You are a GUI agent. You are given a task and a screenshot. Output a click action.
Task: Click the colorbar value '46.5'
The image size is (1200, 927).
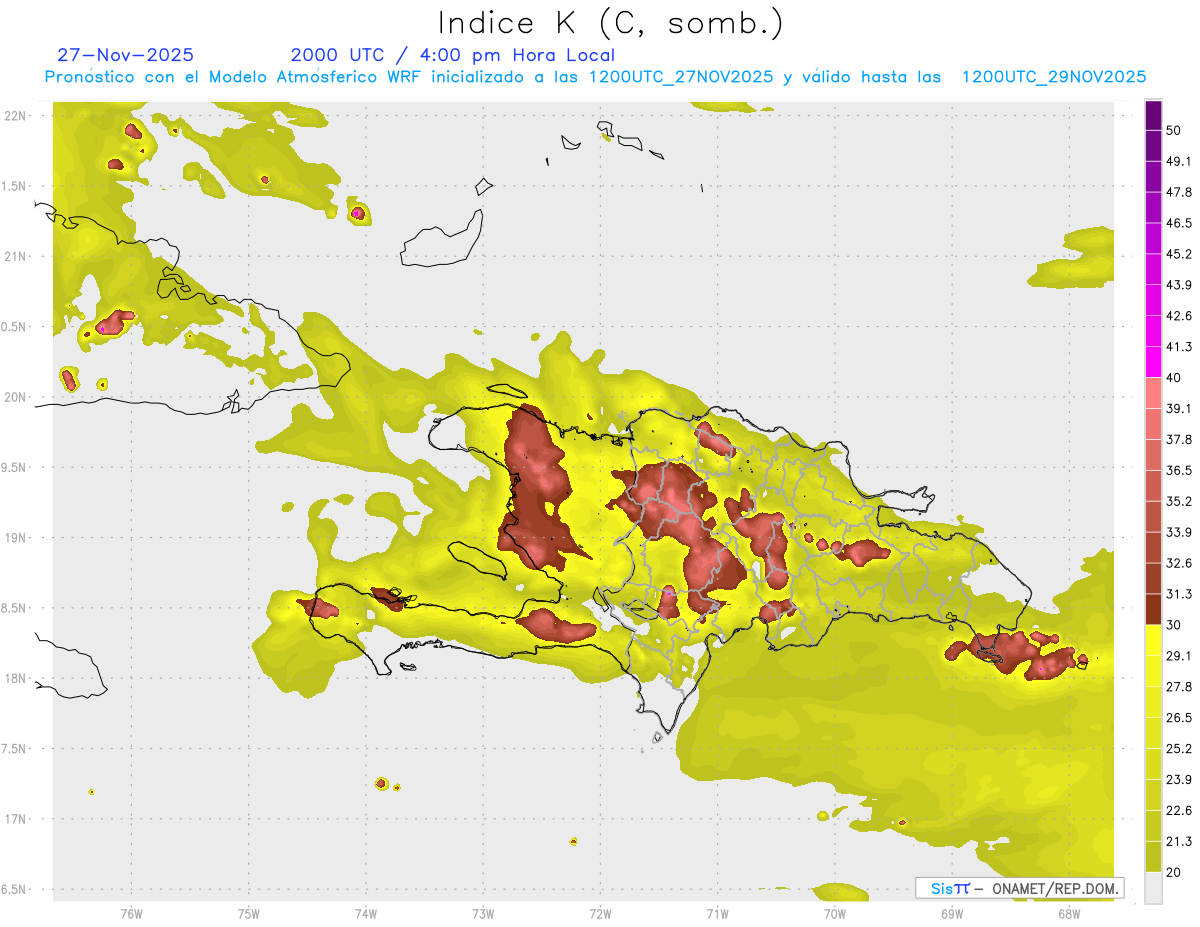tap(1180, 223)
